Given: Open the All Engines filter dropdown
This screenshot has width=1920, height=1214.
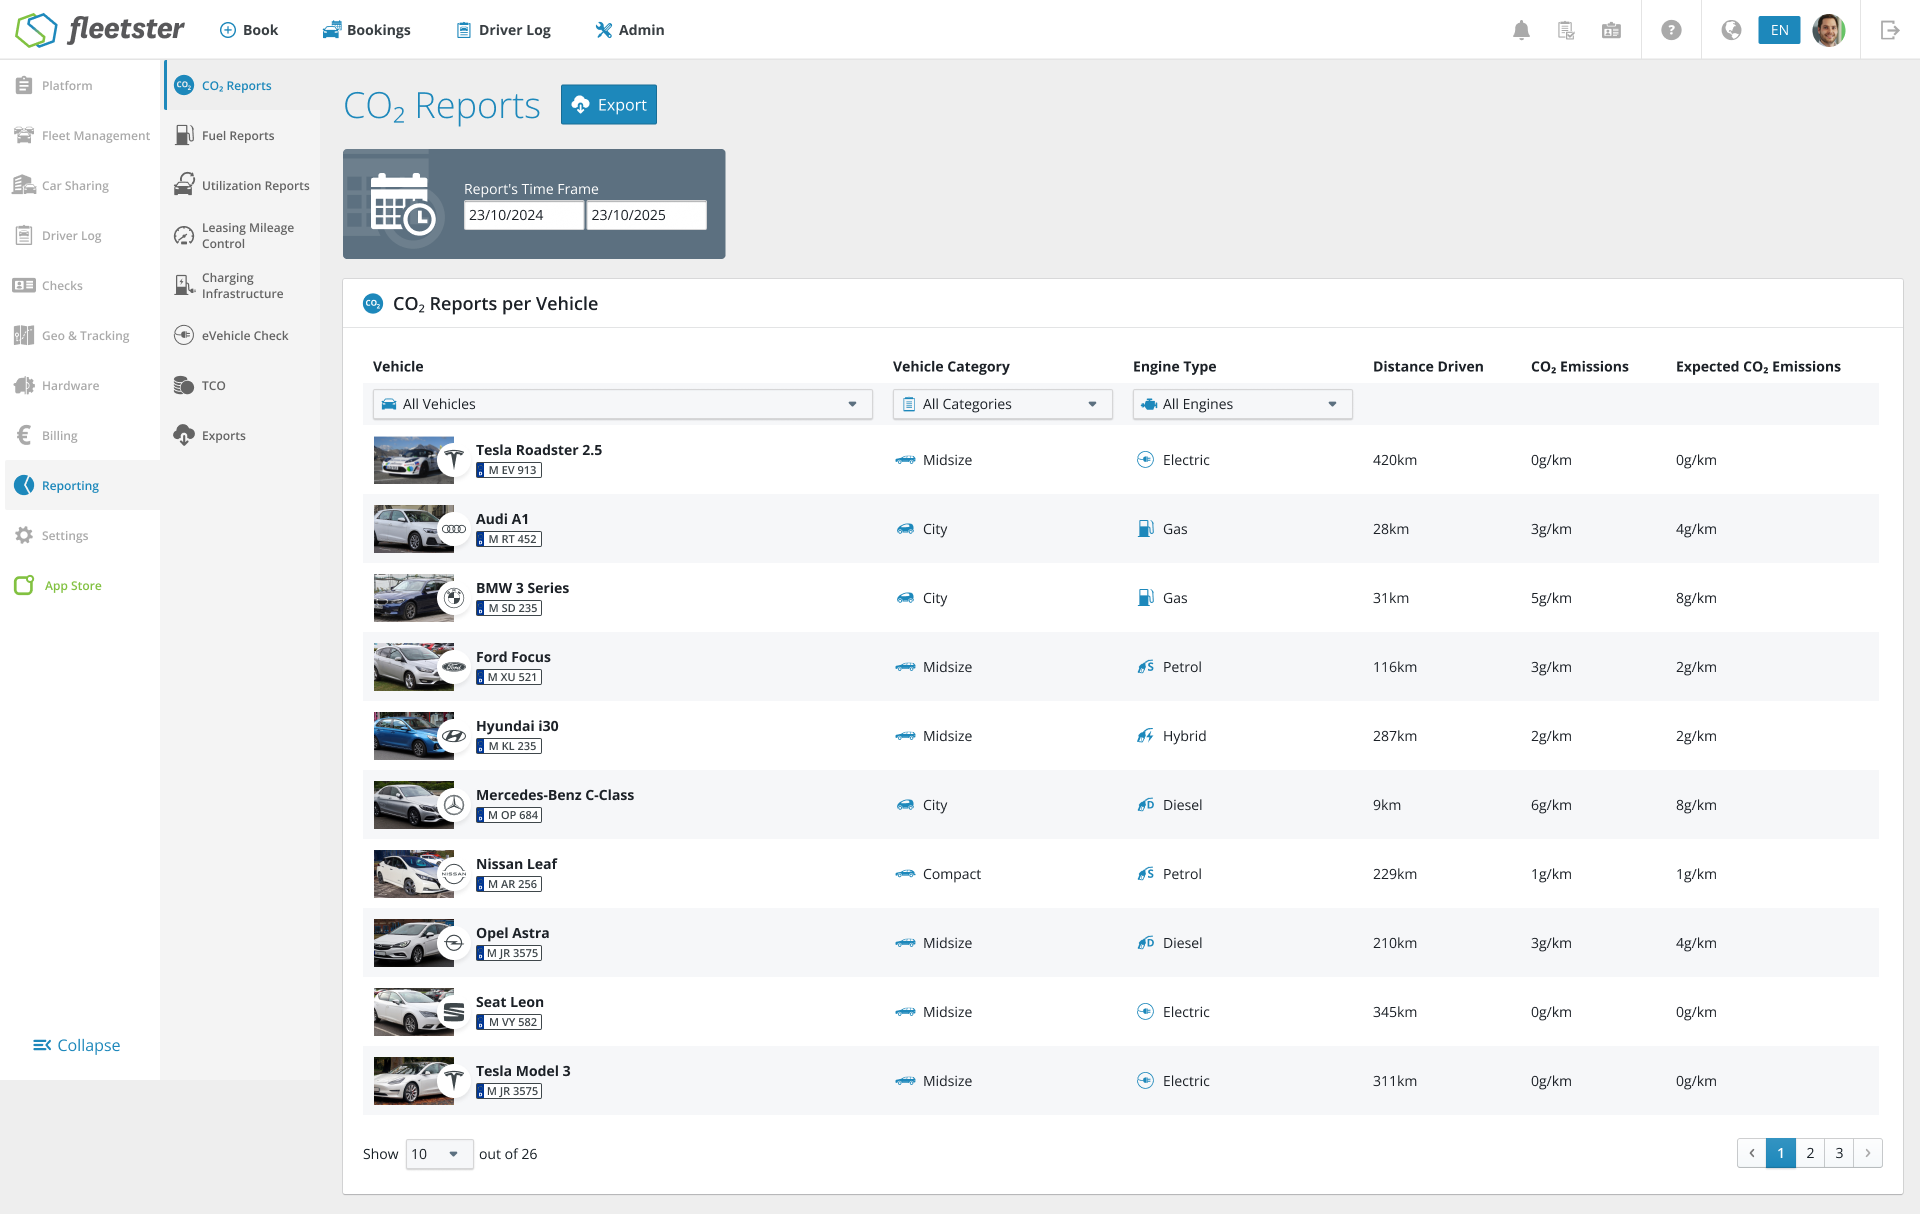Looking at the screenshot, I should (x=1242, y=404).
